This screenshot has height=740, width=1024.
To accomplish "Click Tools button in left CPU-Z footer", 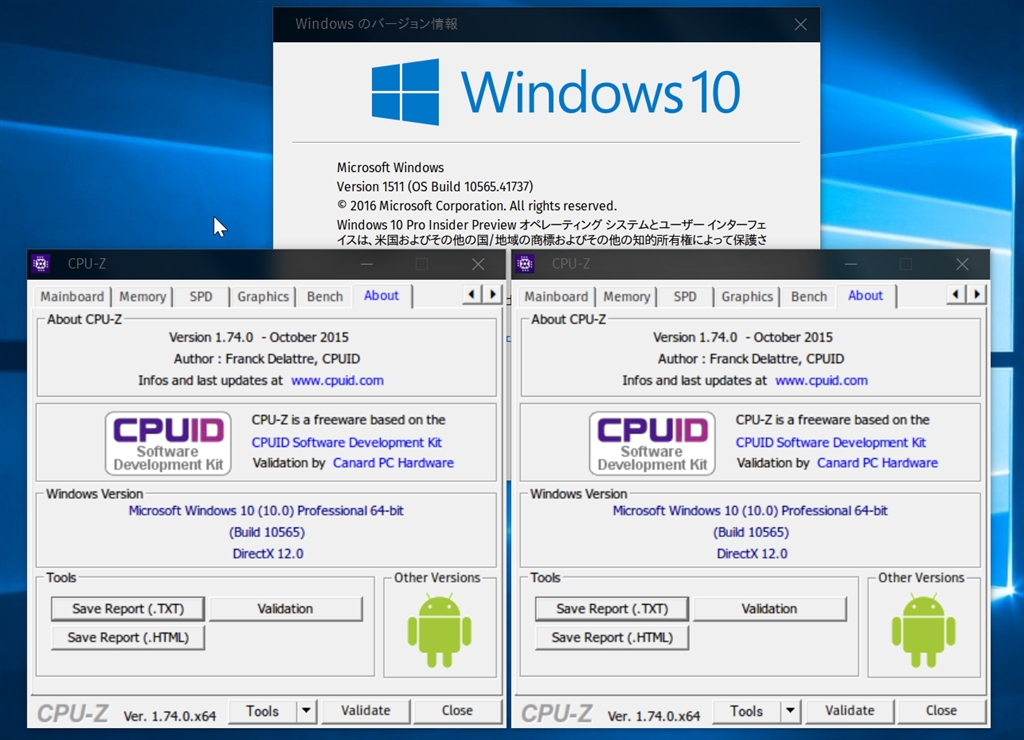I will tap(263, 711).
